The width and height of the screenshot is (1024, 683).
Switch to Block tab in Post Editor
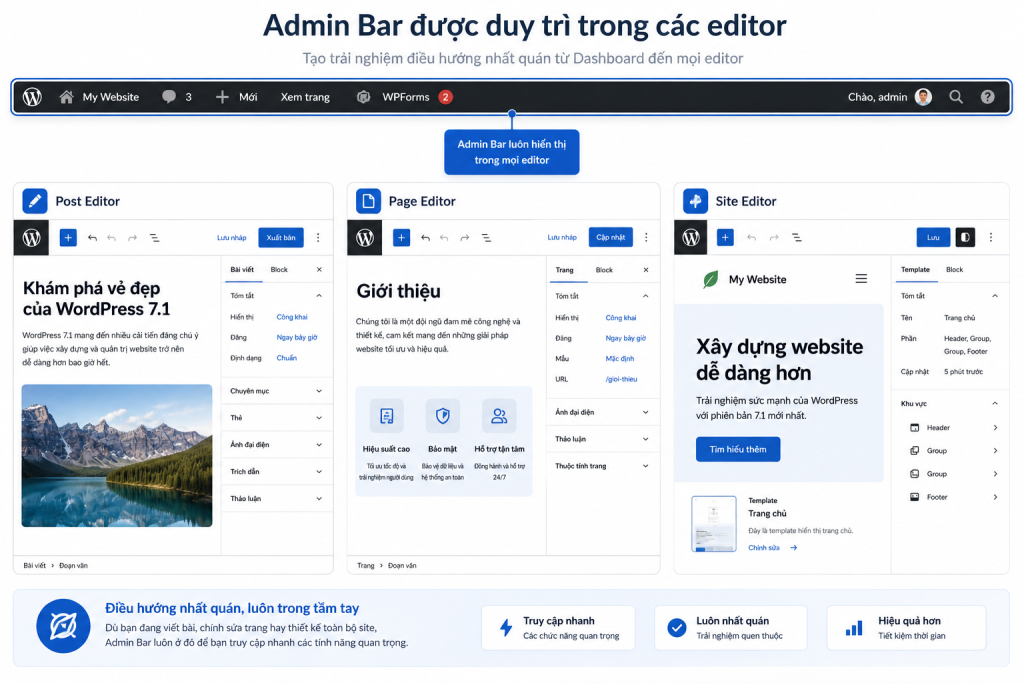pos(279,270)
